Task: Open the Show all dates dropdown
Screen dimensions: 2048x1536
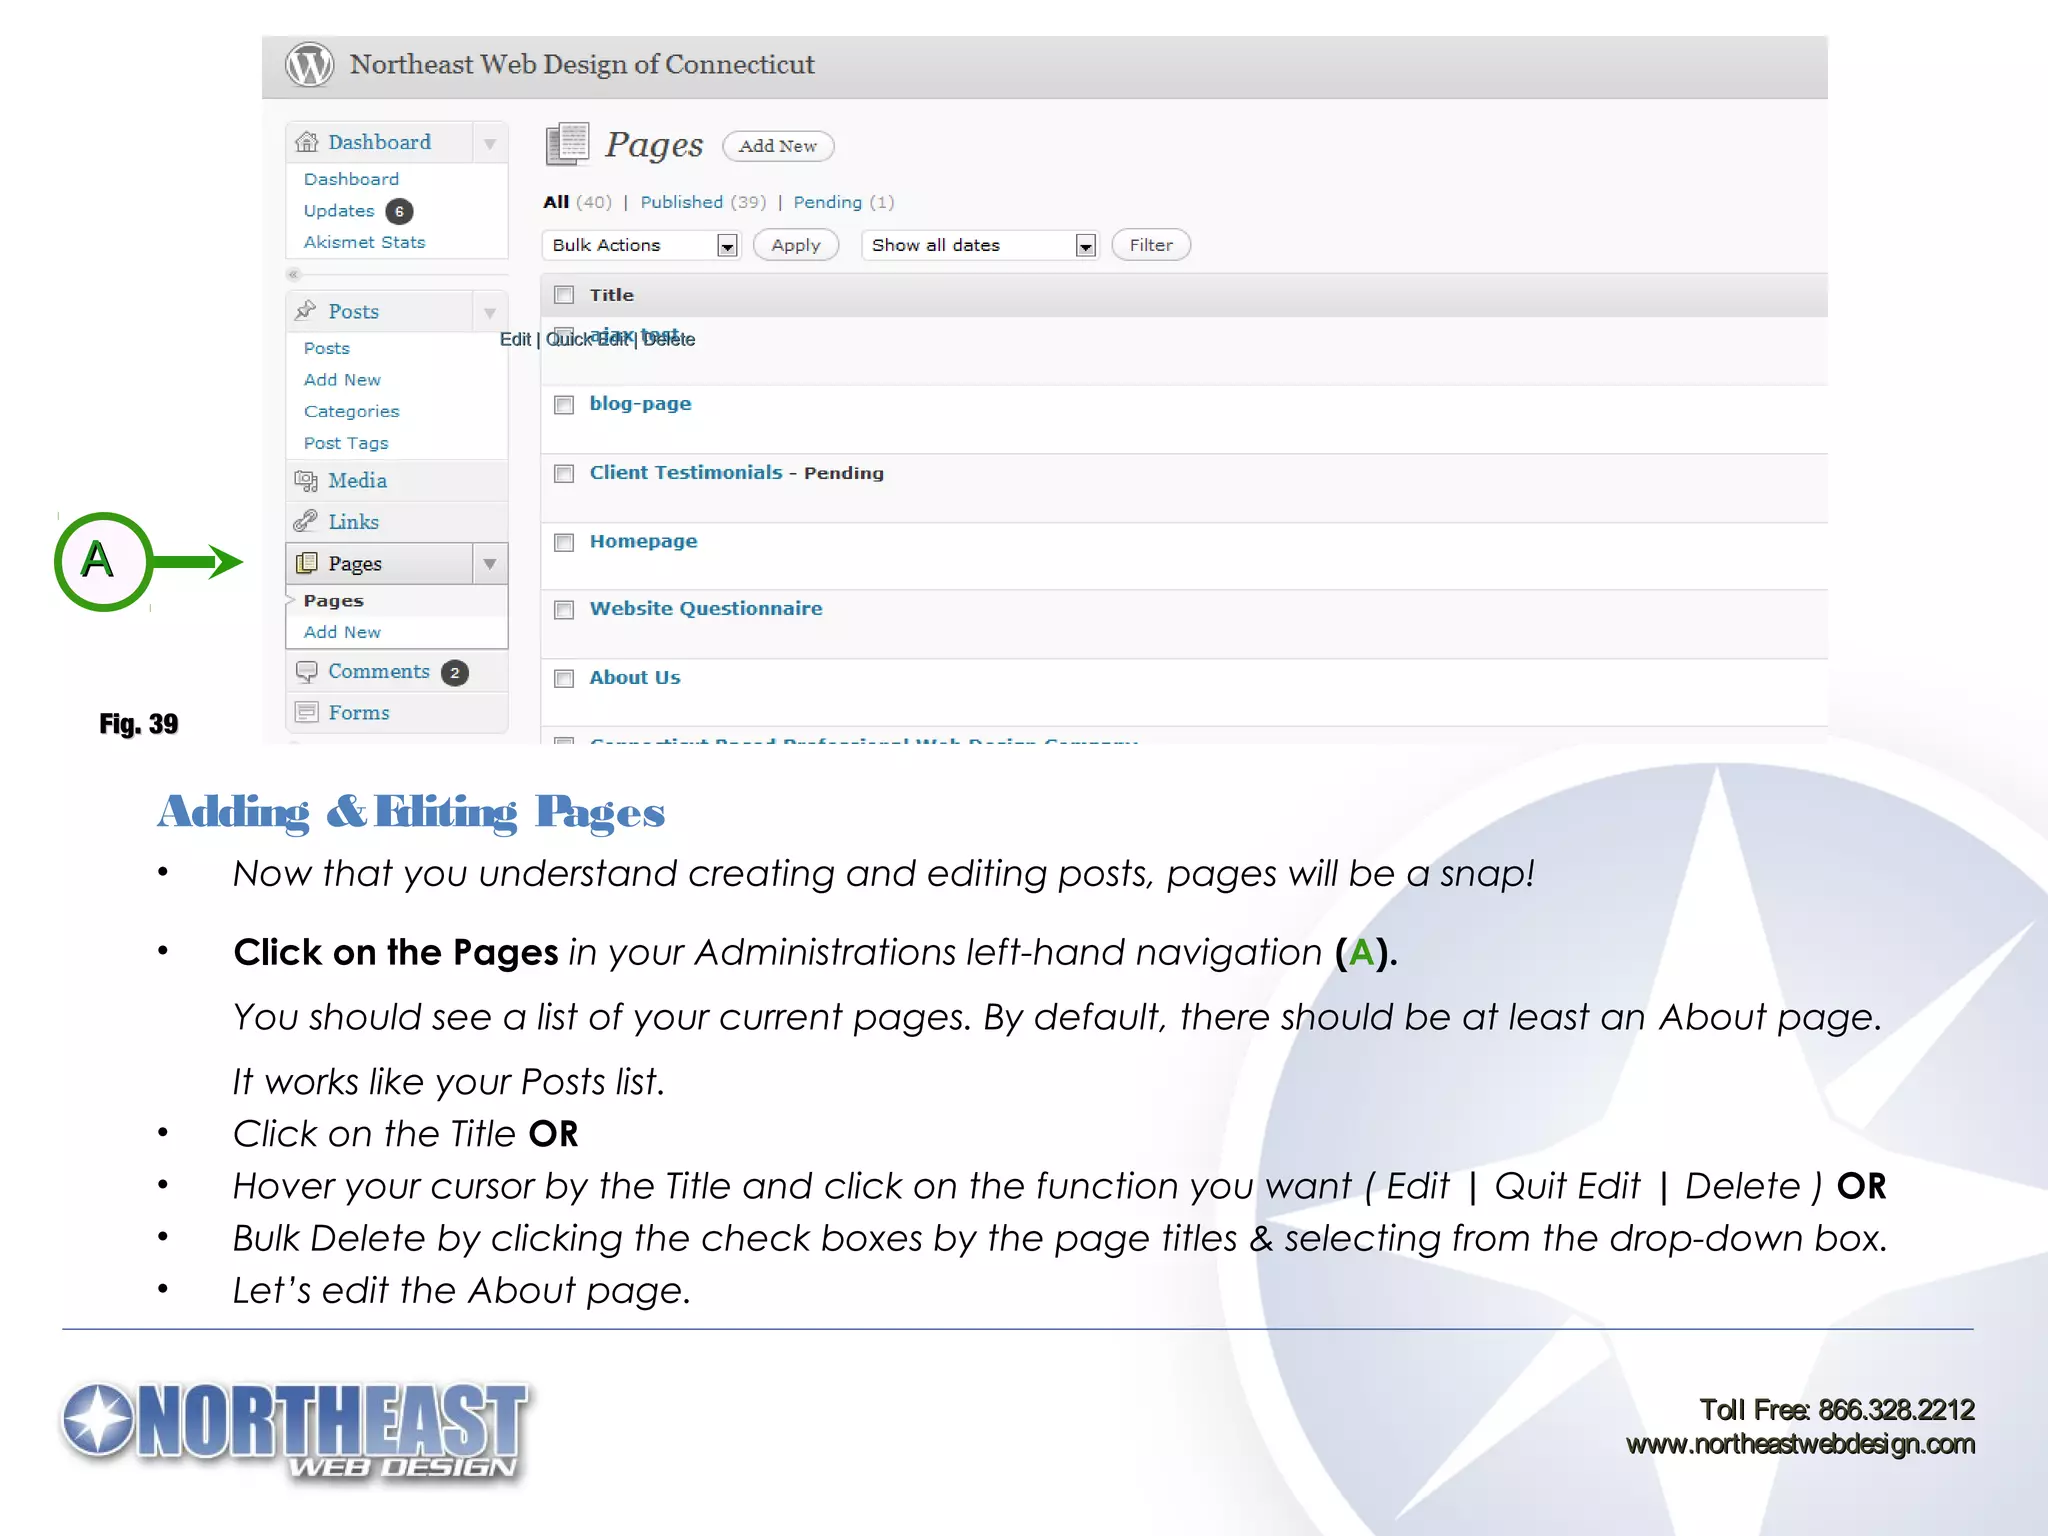Action: coord(979,245)
